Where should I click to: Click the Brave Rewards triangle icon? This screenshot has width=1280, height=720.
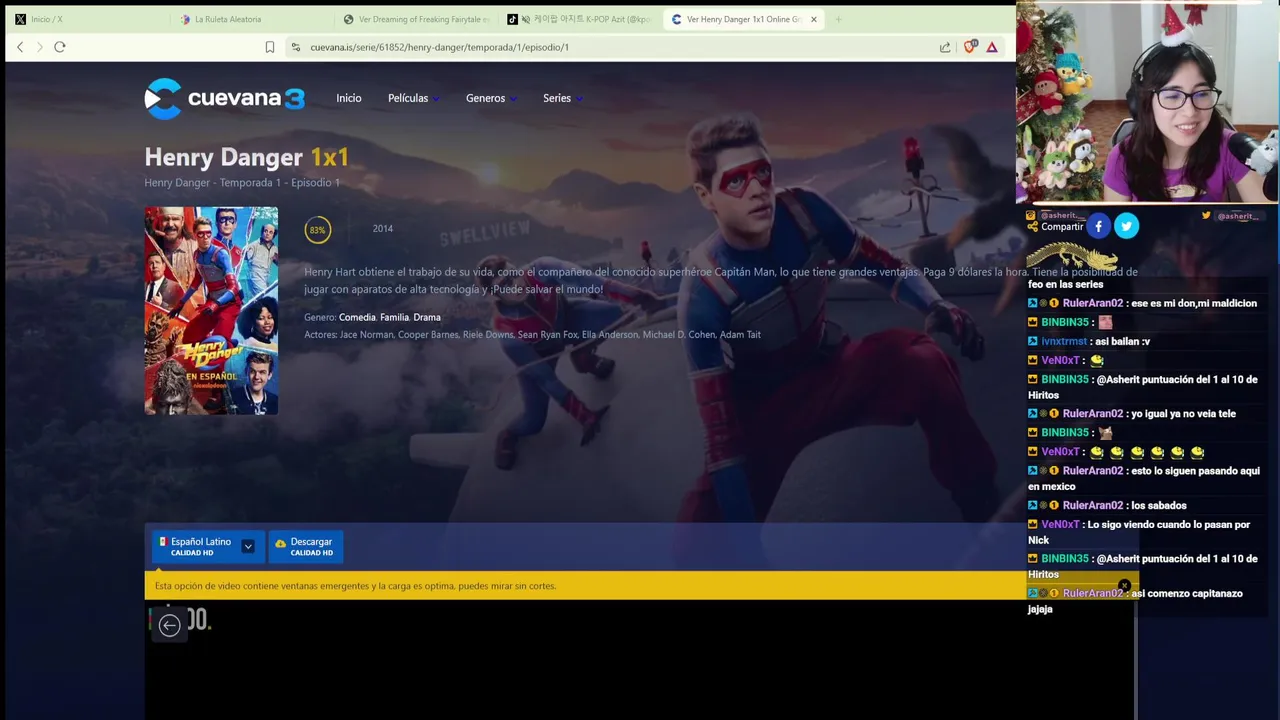point(992,47)
